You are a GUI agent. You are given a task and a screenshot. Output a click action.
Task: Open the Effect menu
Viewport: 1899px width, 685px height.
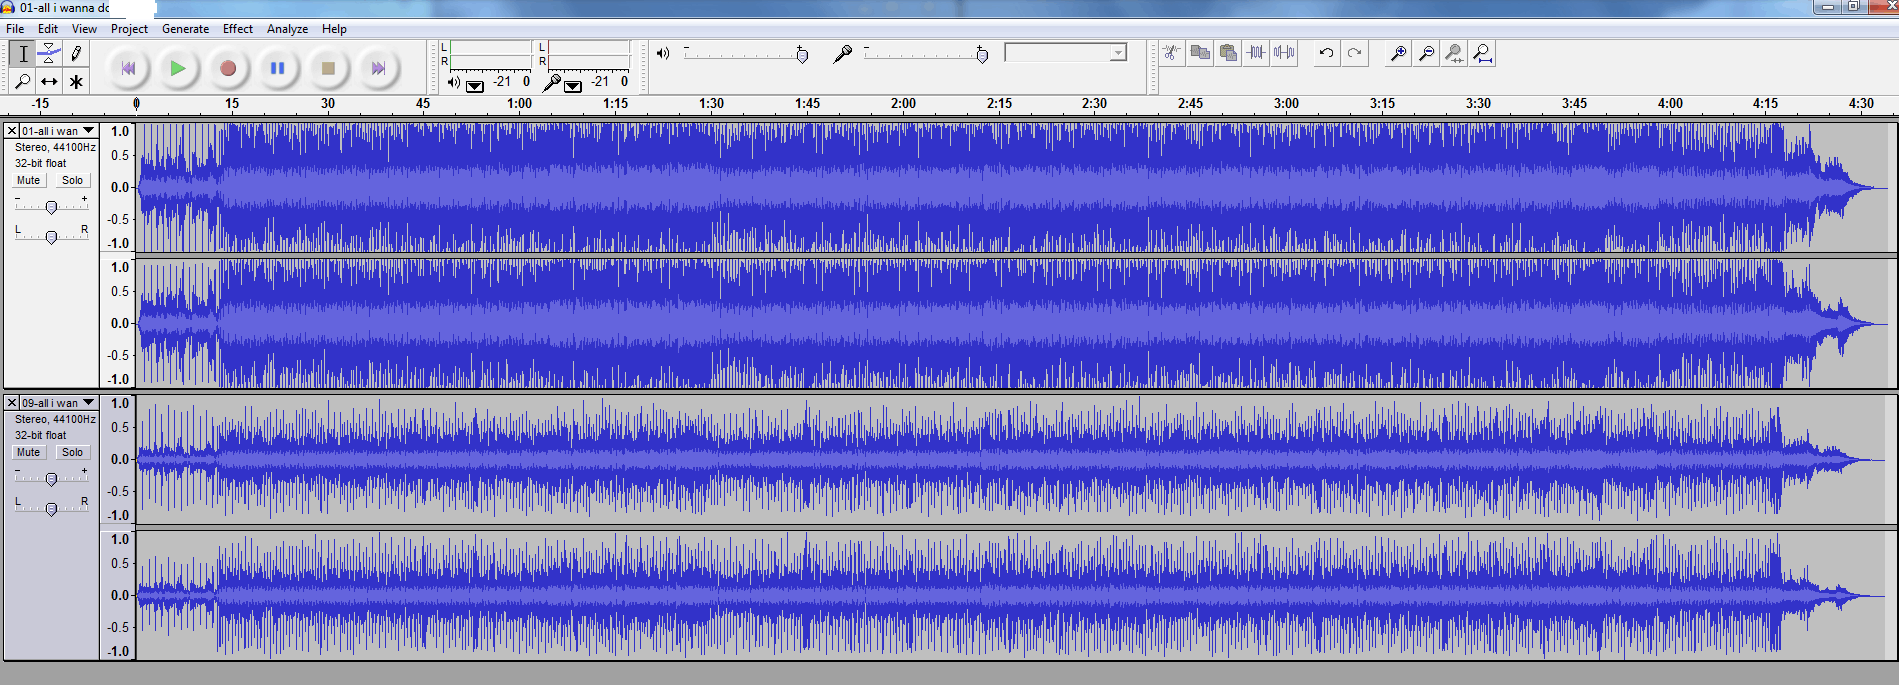238,29
